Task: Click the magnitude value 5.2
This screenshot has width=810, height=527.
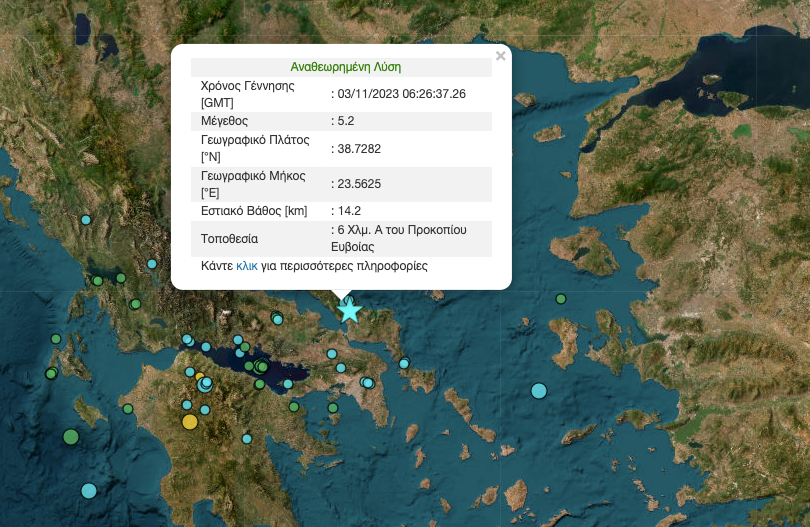Action: coord(346,121)
